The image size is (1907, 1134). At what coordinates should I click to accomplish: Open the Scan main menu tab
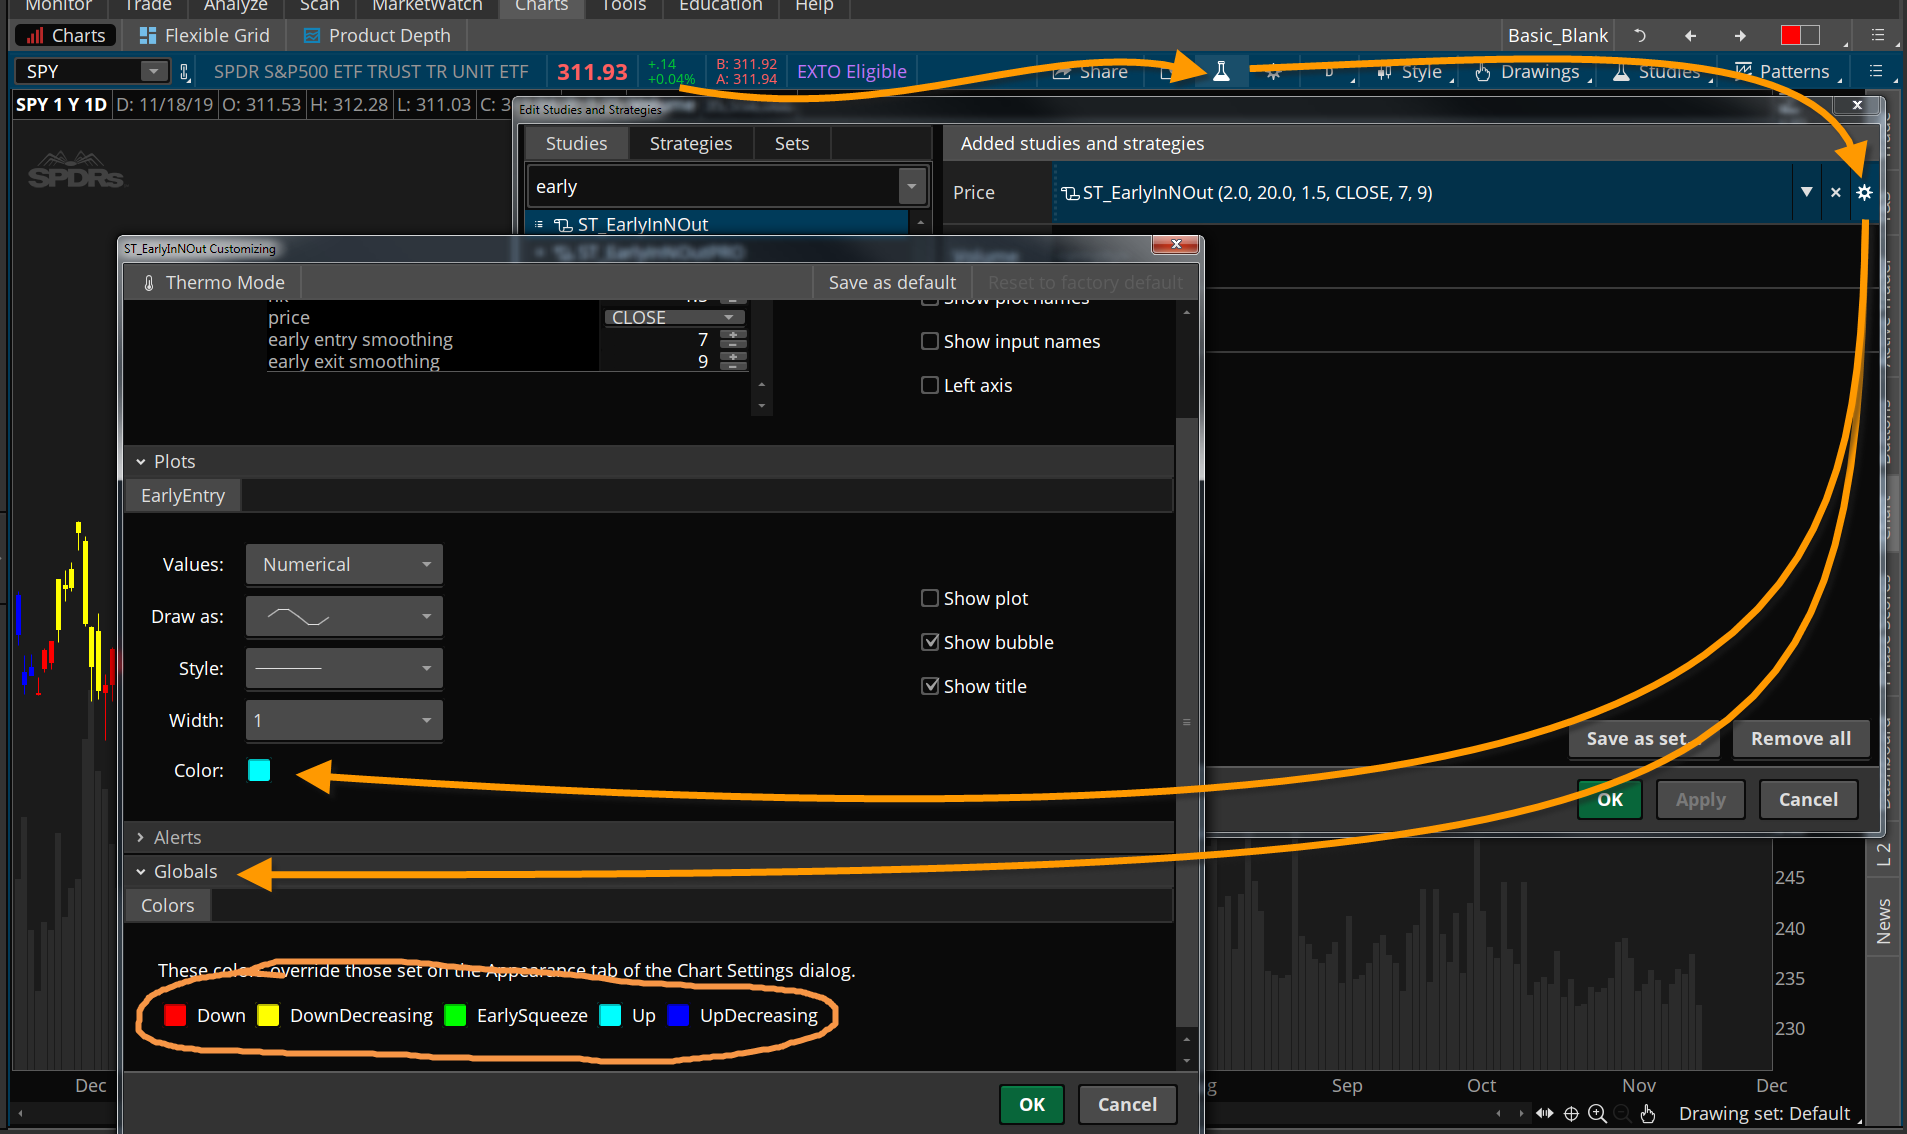click(319, 7)
